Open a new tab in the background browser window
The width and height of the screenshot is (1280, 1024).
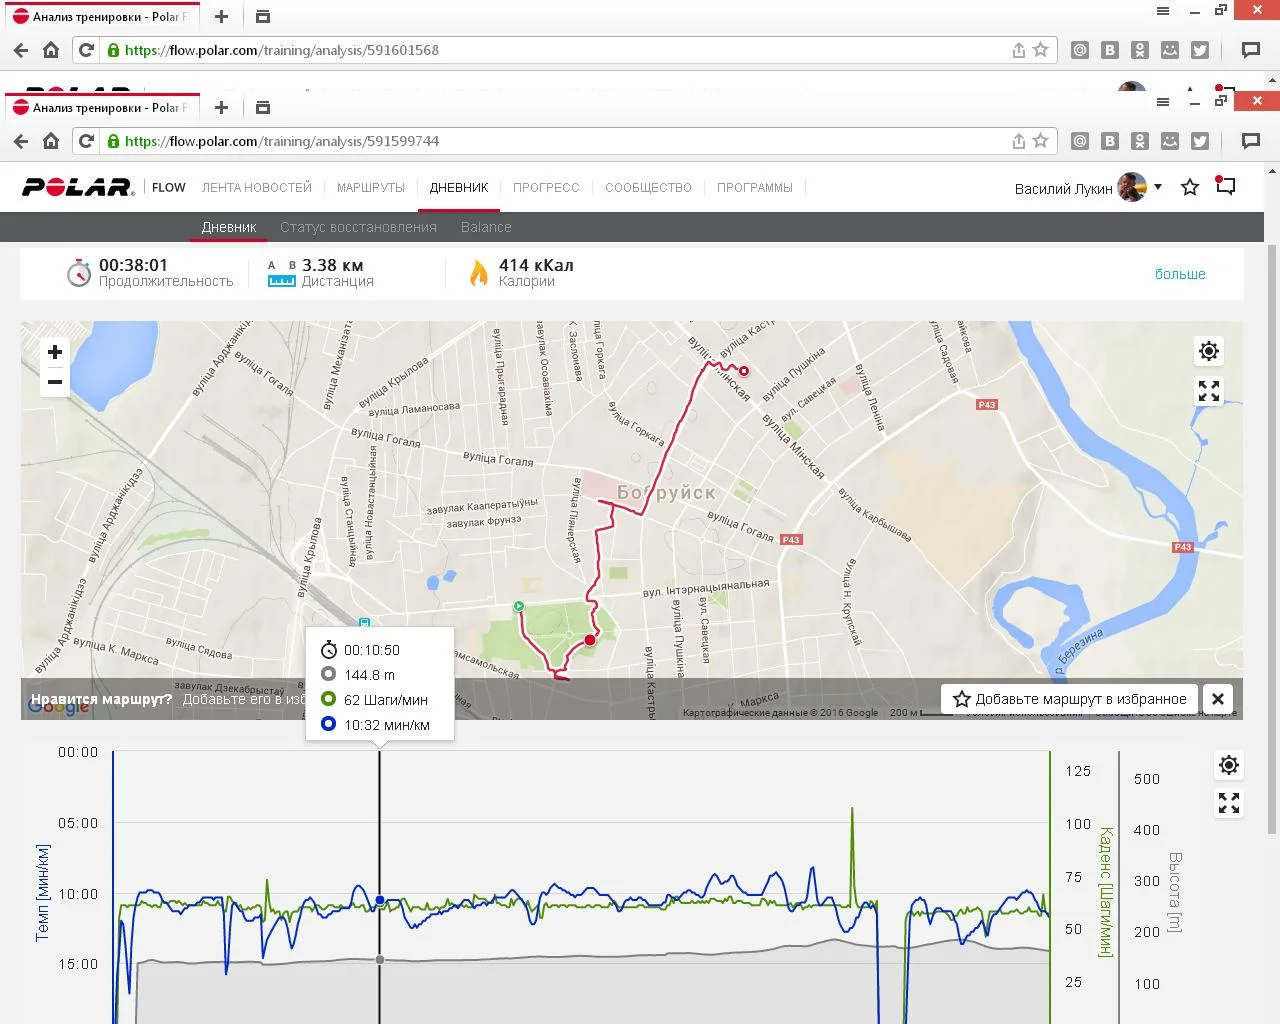222,16
